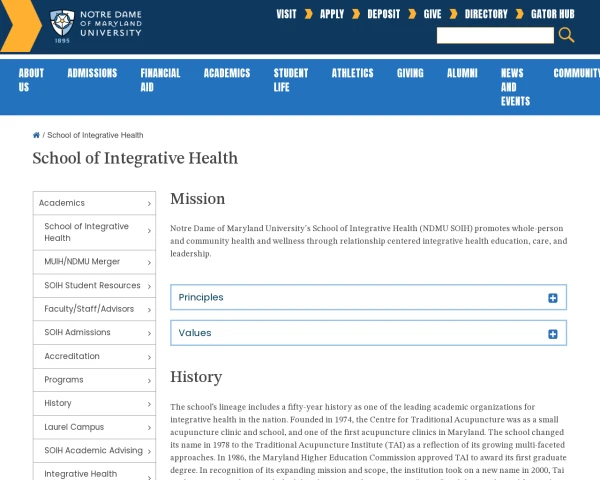Click chevron next to SOIH Student Resources
The image size is (600, 480).
[x=149, y=286]
